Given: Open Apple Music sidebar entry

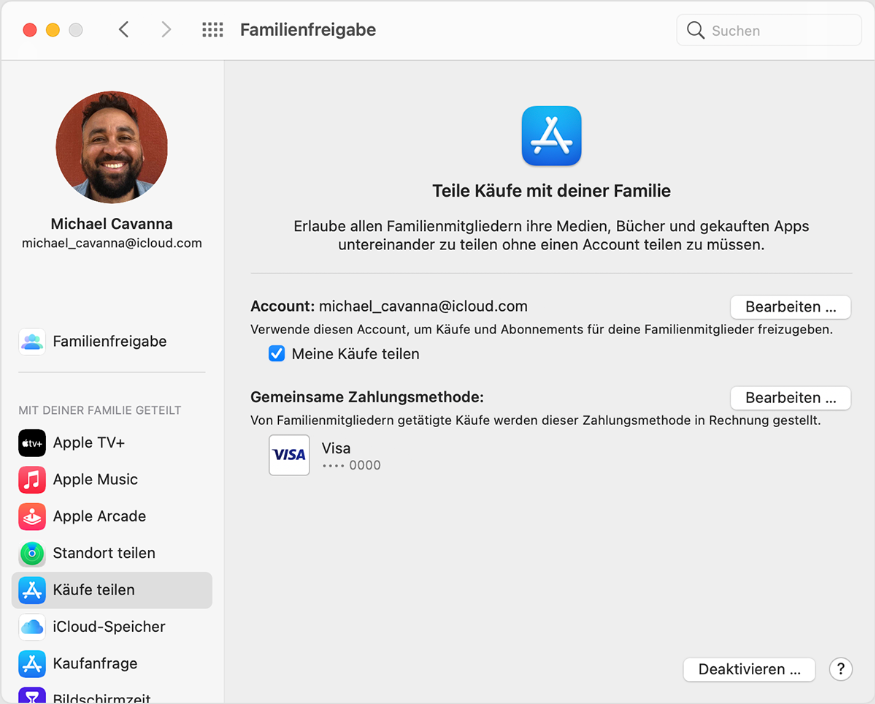Looking at the screenshot, I should point(112,480).
